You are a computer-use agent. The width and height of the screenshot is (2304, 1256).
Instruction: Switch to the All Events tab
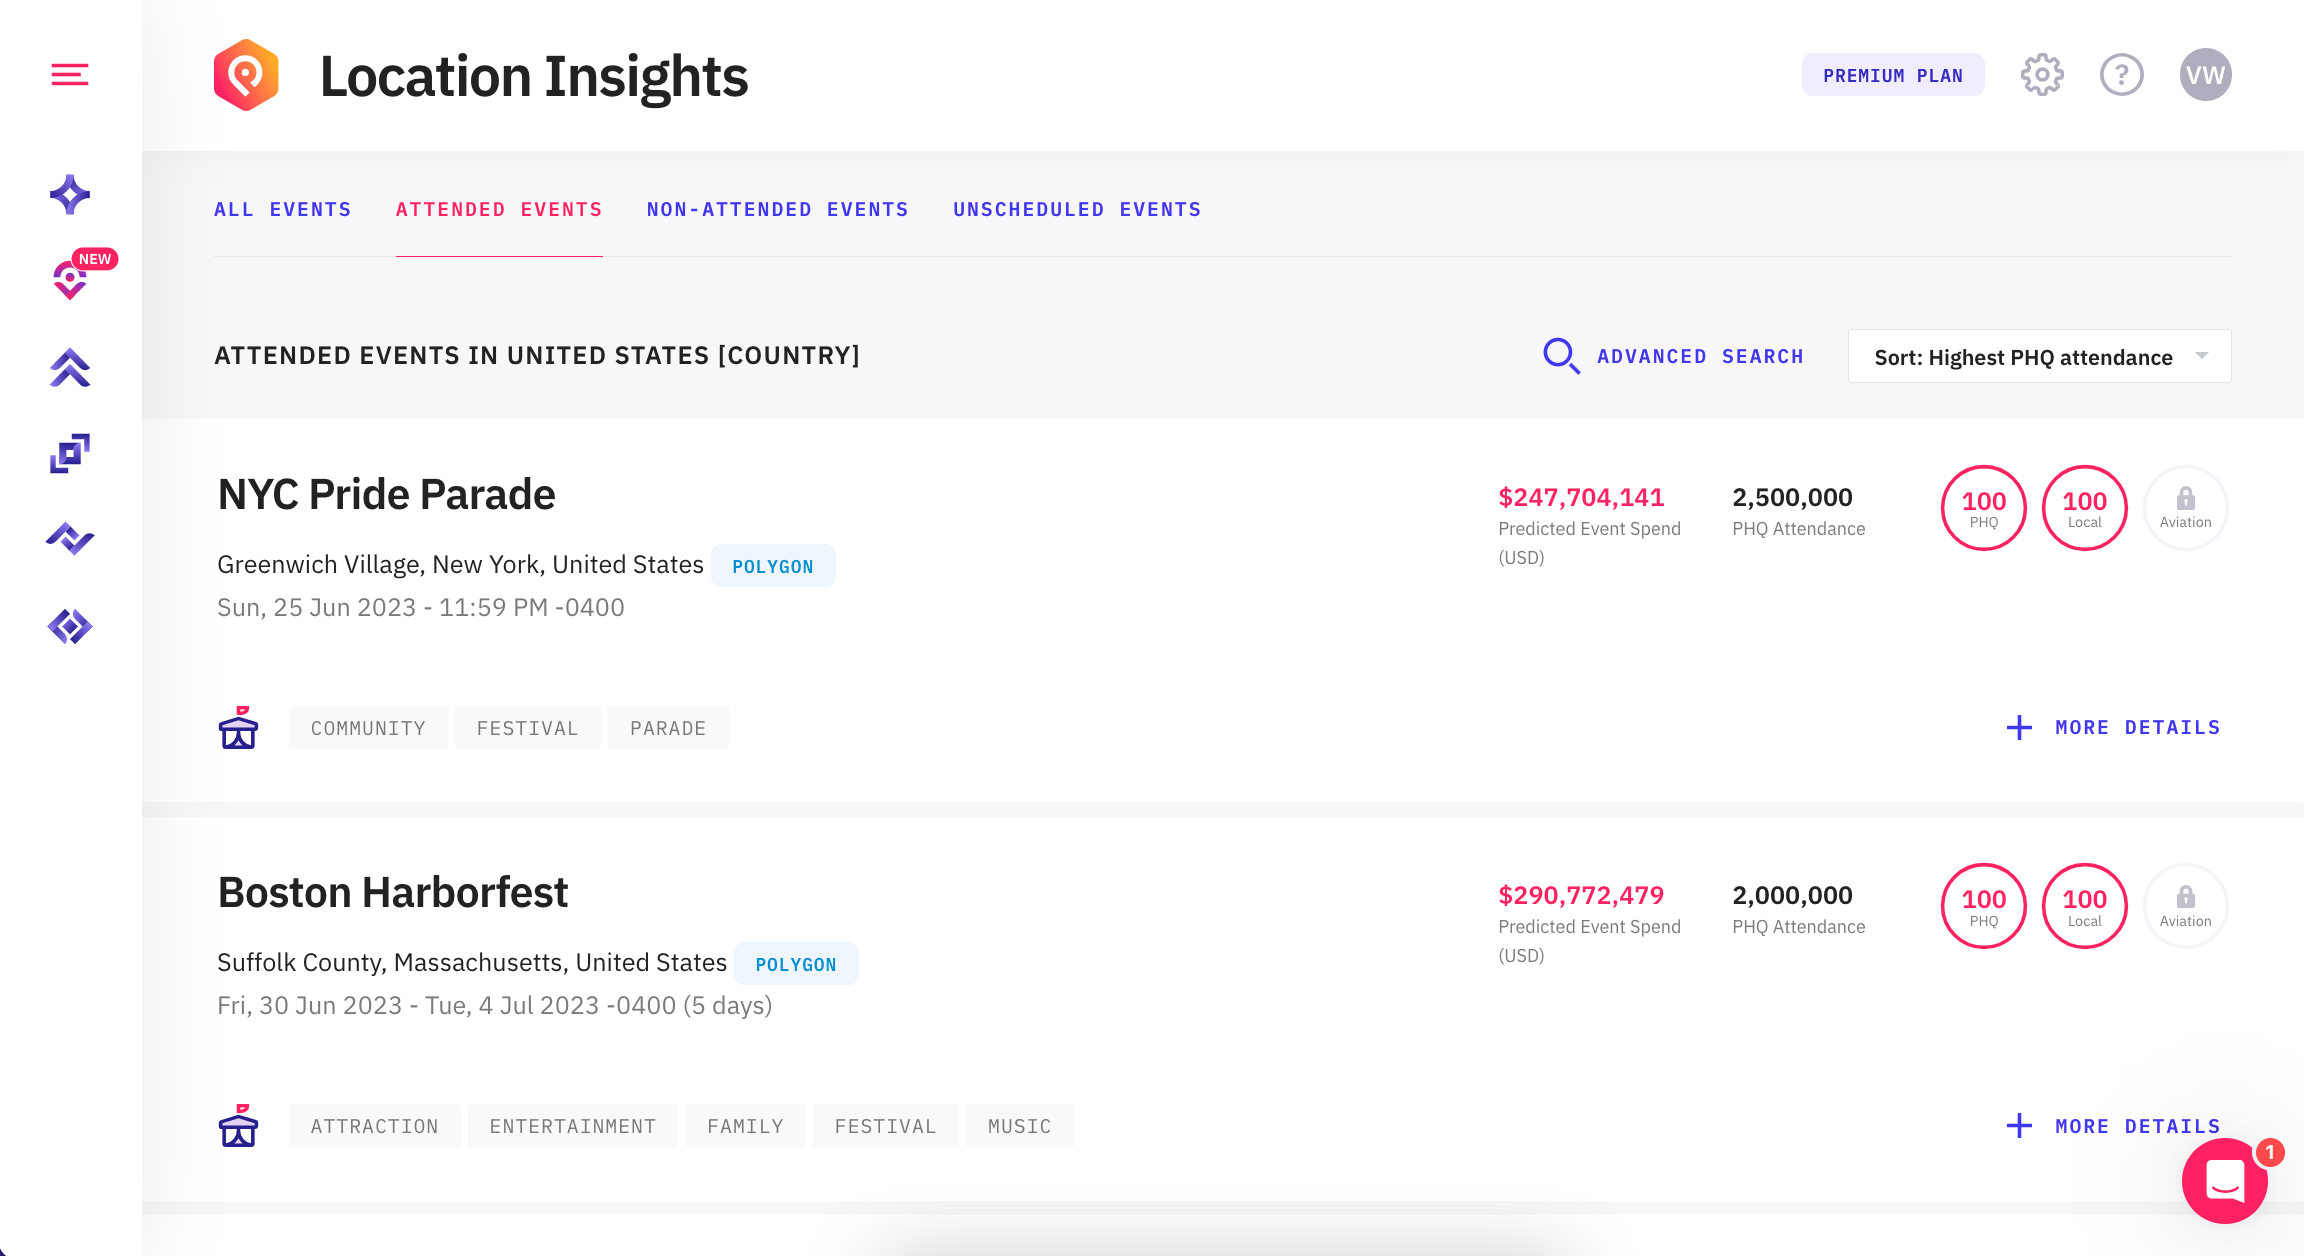(x=283, y=210)
